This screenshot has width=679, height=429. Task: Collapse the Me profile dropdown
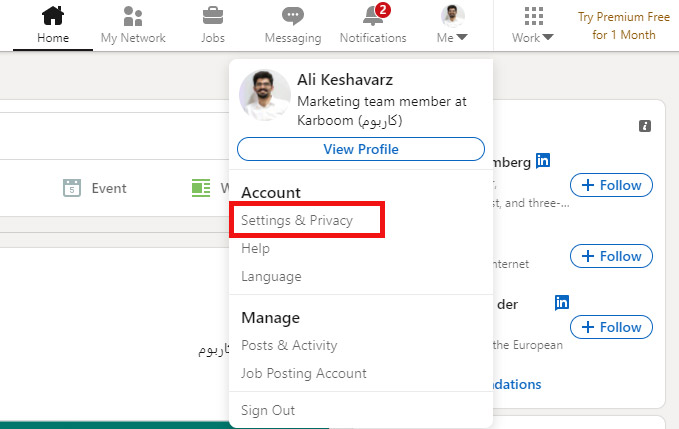click(x=452, y=24)
